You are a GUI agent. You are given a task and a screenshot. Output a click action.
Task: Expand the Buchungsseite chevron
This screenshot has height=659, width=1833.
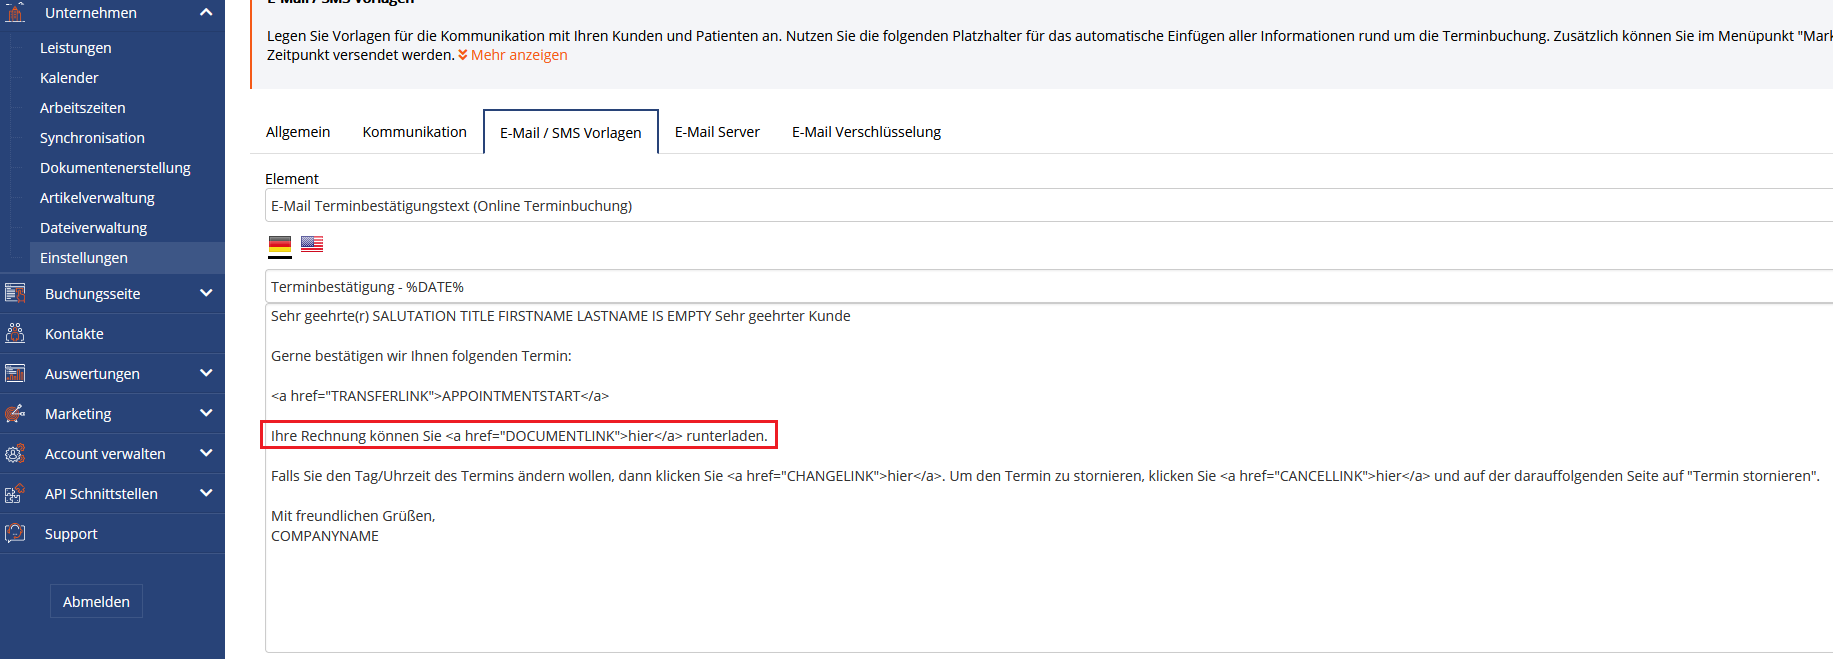(206, 293)
